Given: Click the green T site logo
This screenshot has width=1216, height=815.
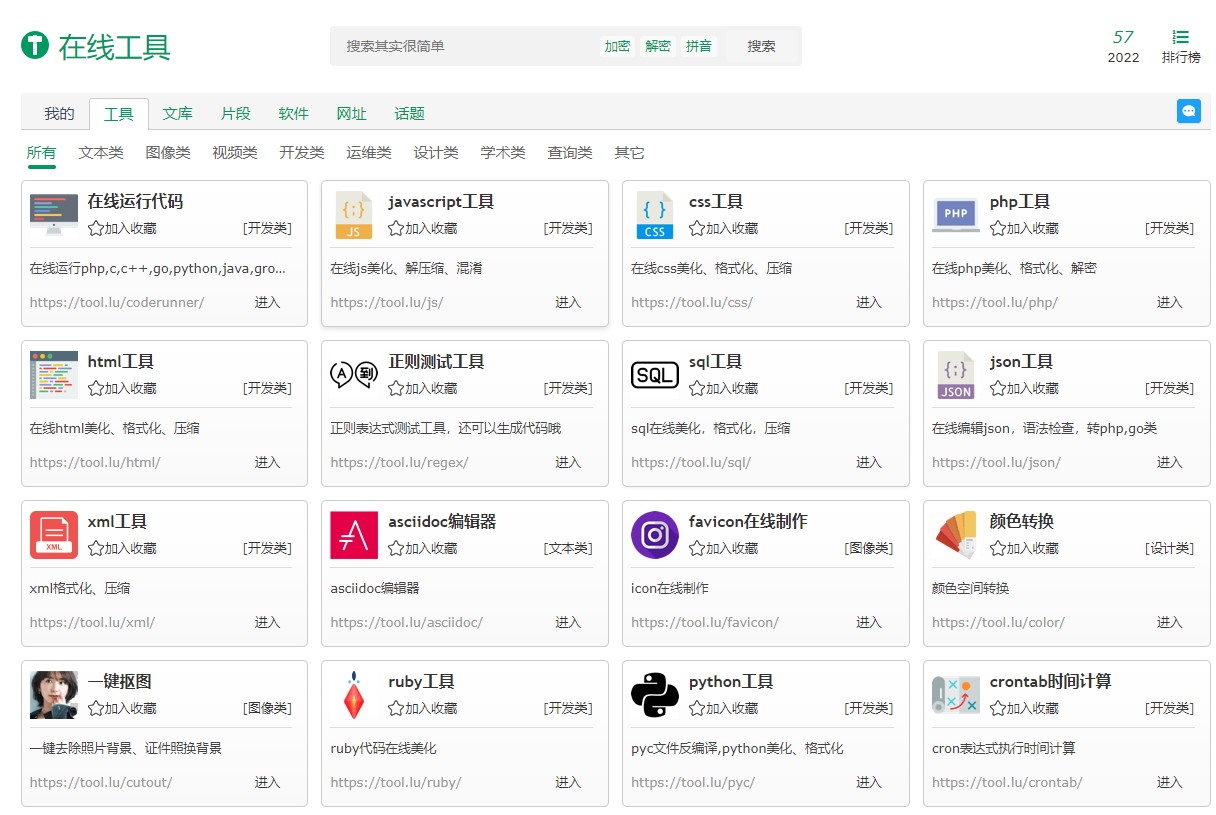Looking at the screenshot, I should (x=35, y=45).
